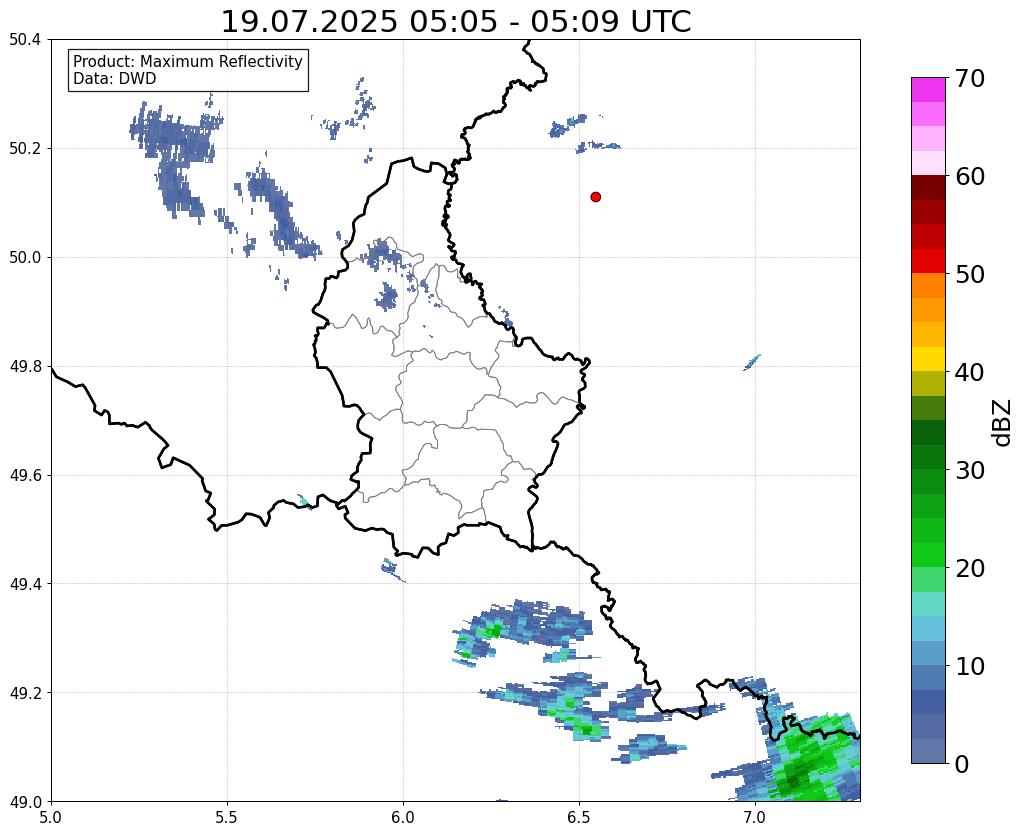Click the colorbar tick label 30
1023x834 pixels.
click(970, 470)
